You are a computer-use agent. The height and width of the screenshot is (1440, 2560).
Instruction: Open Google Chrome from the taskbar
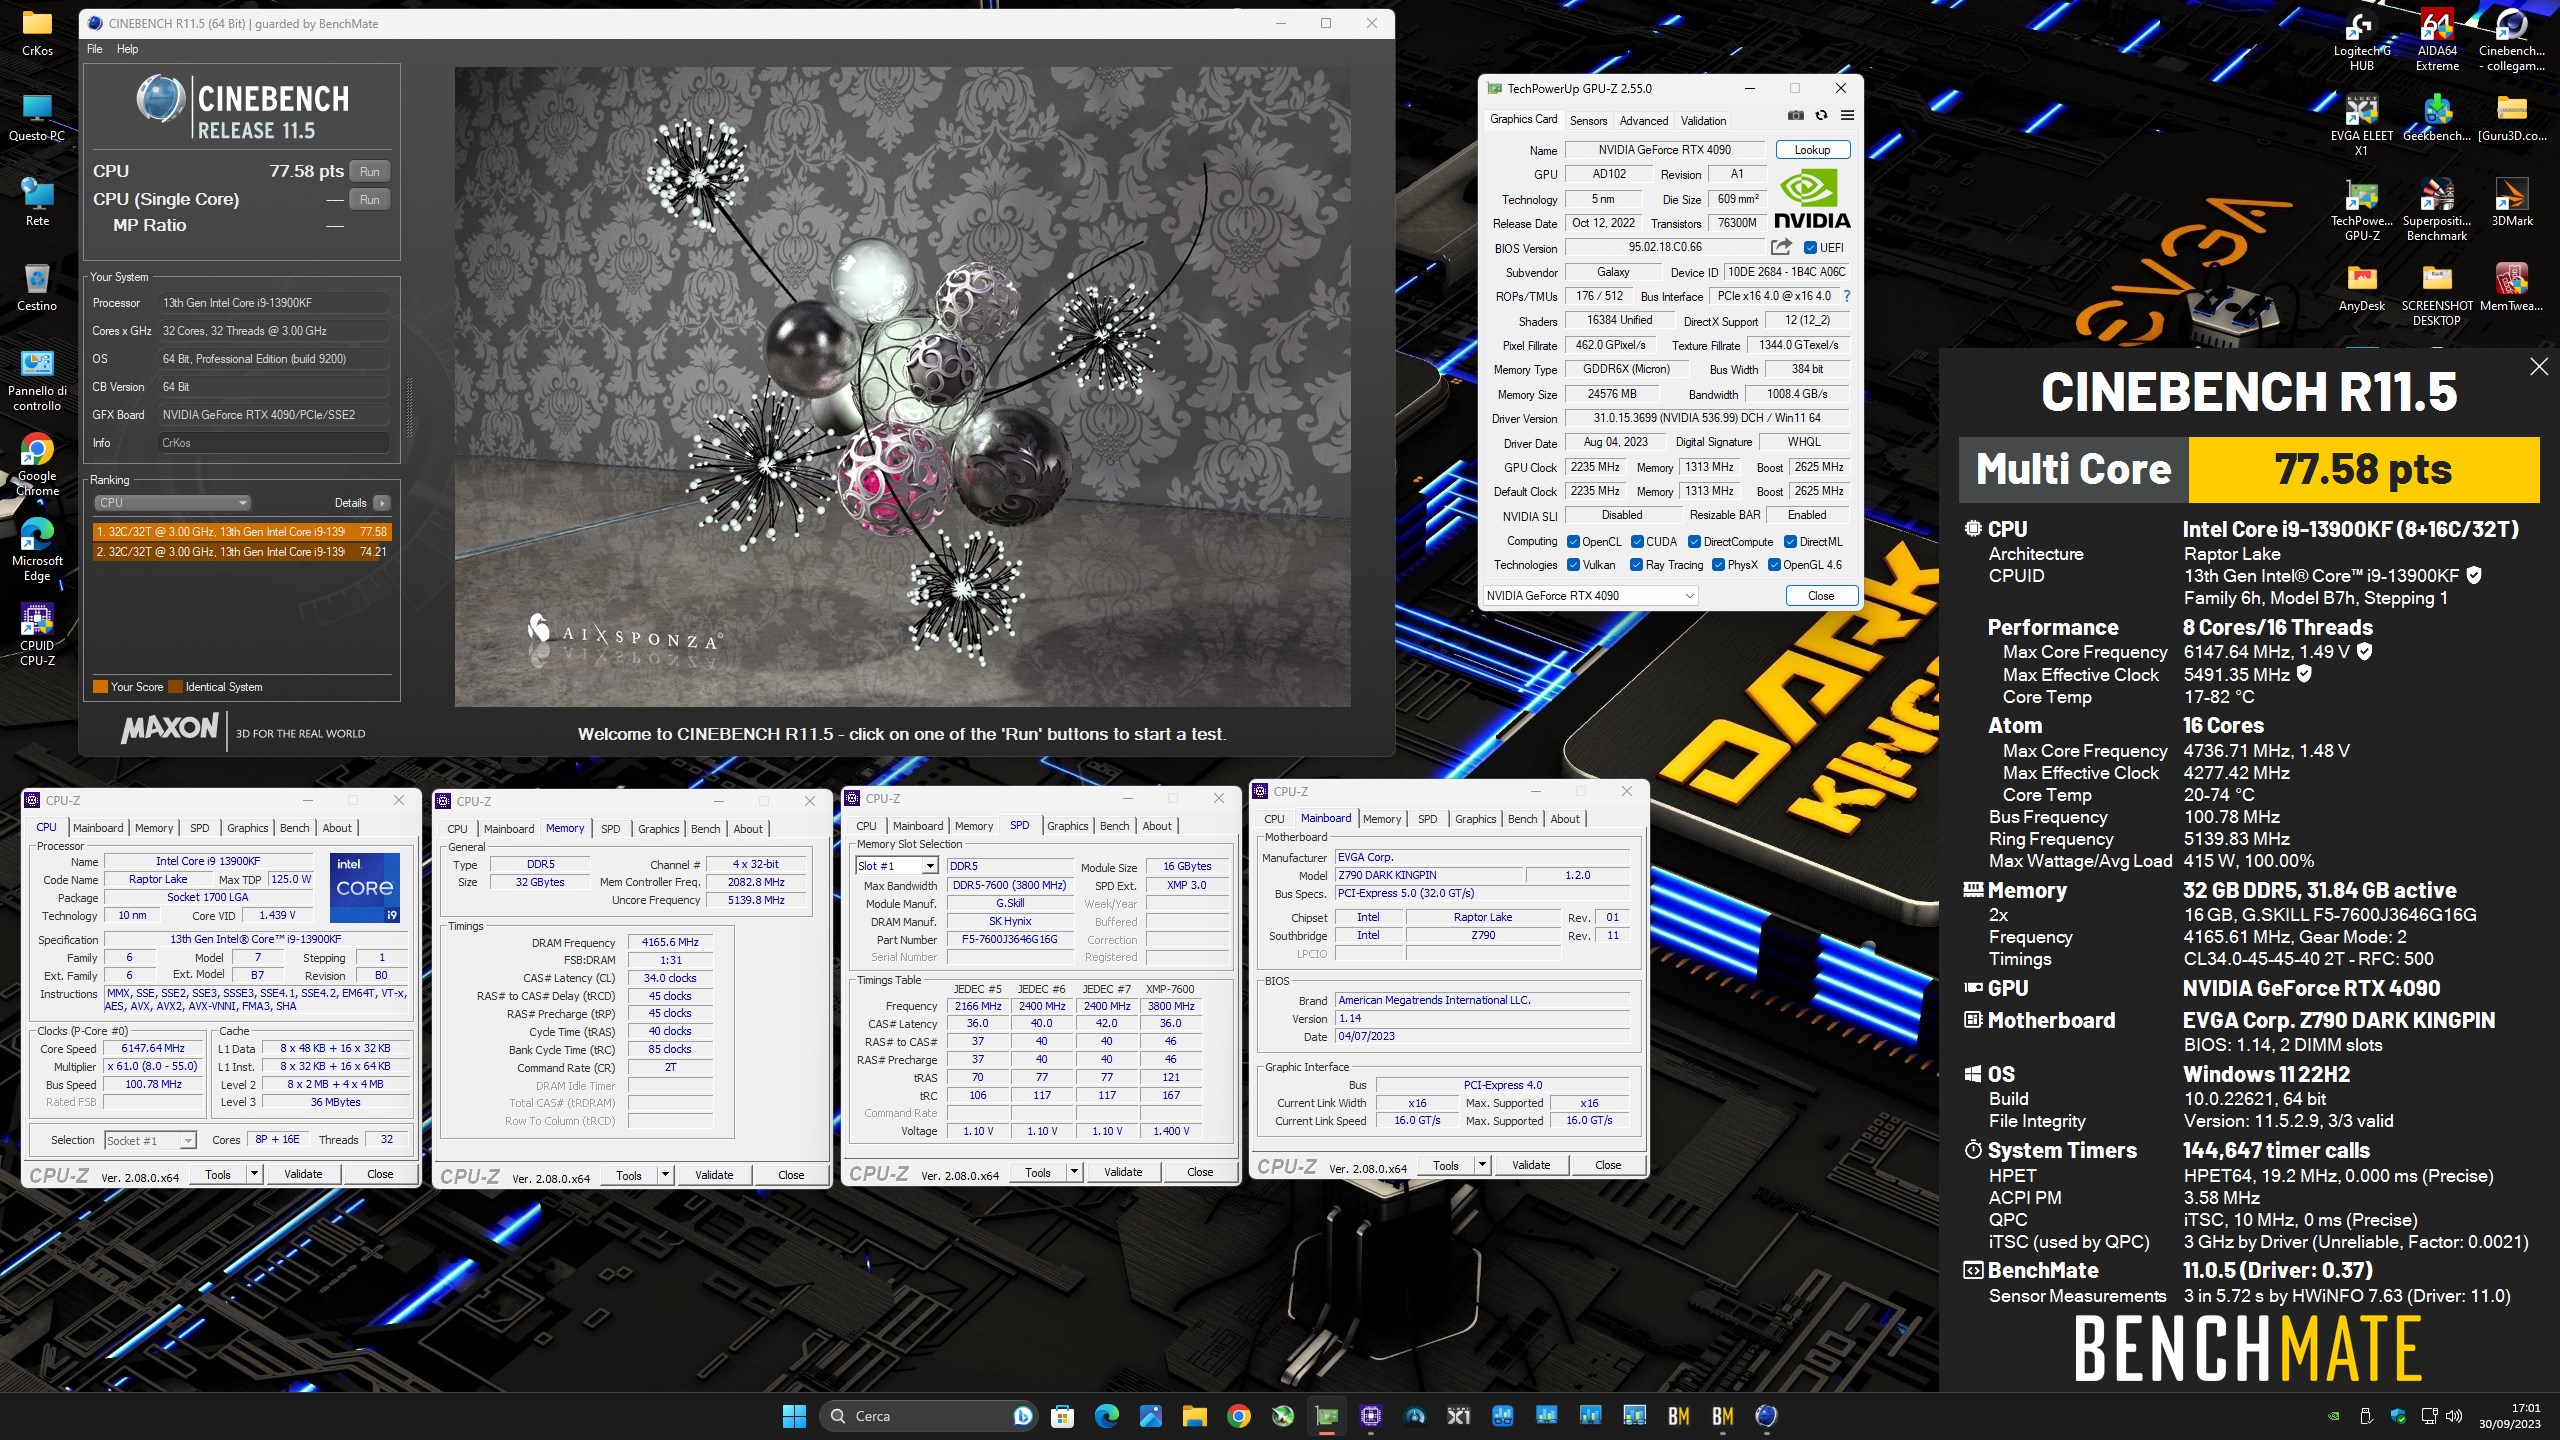[x=1239, y=1416]
